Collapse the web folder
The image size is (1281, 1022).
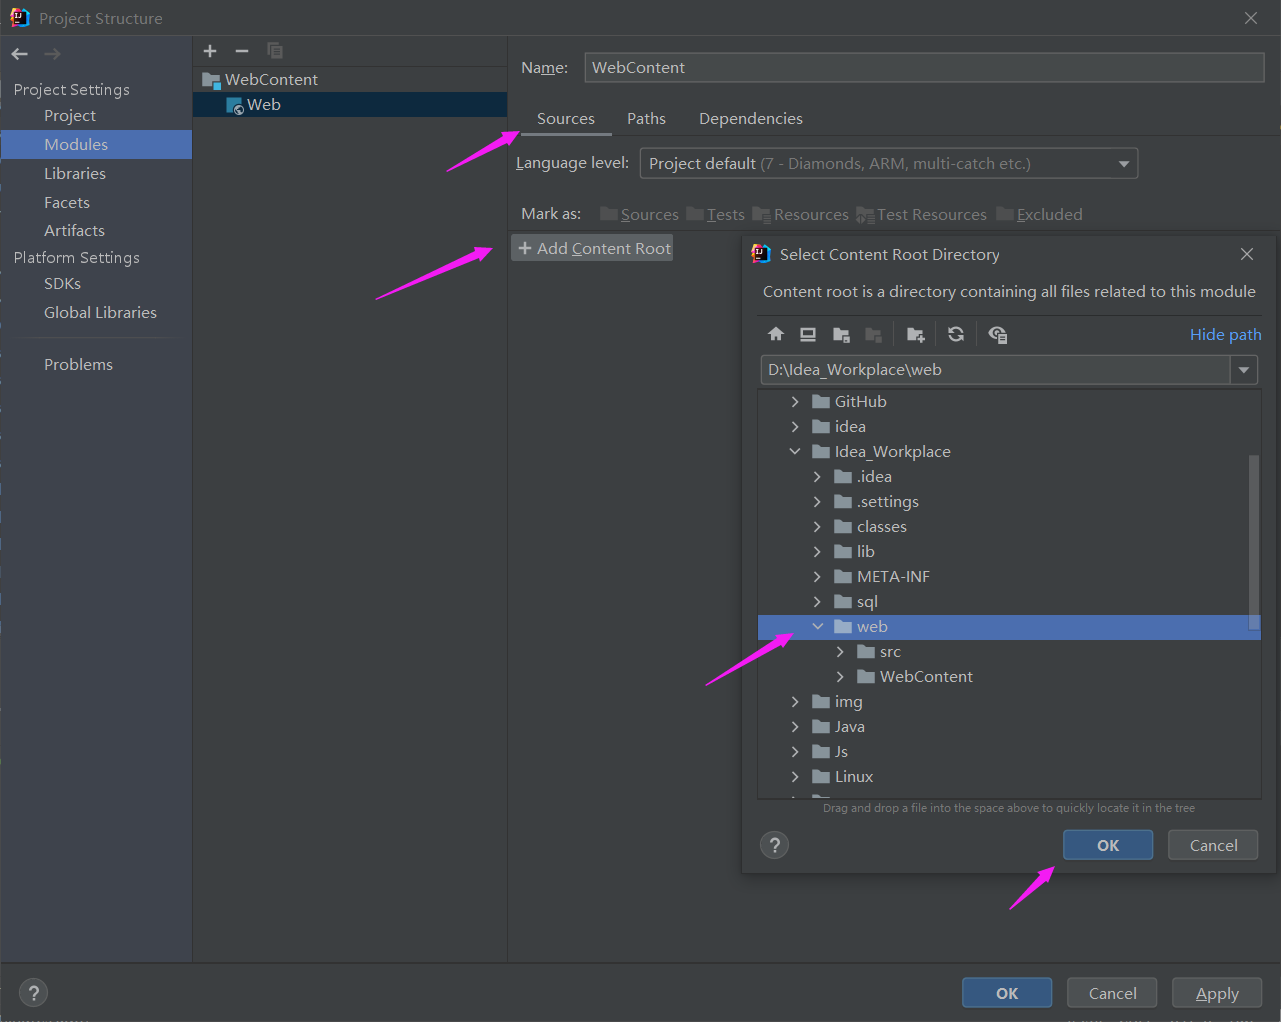click(x=817, y=627)
